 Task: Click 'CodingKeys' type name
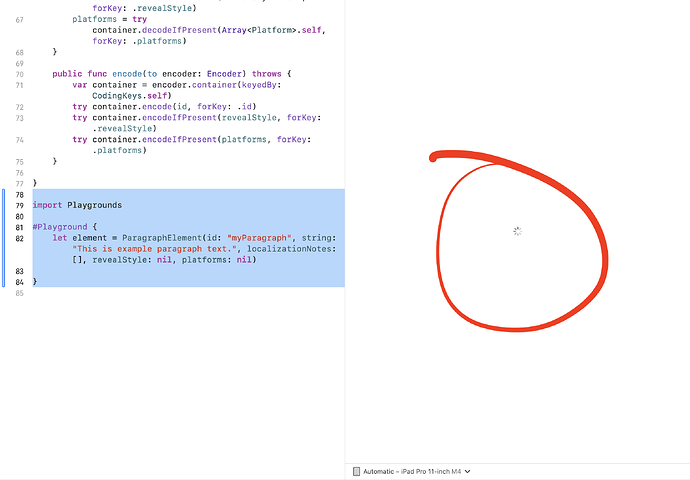coord(117,96)
